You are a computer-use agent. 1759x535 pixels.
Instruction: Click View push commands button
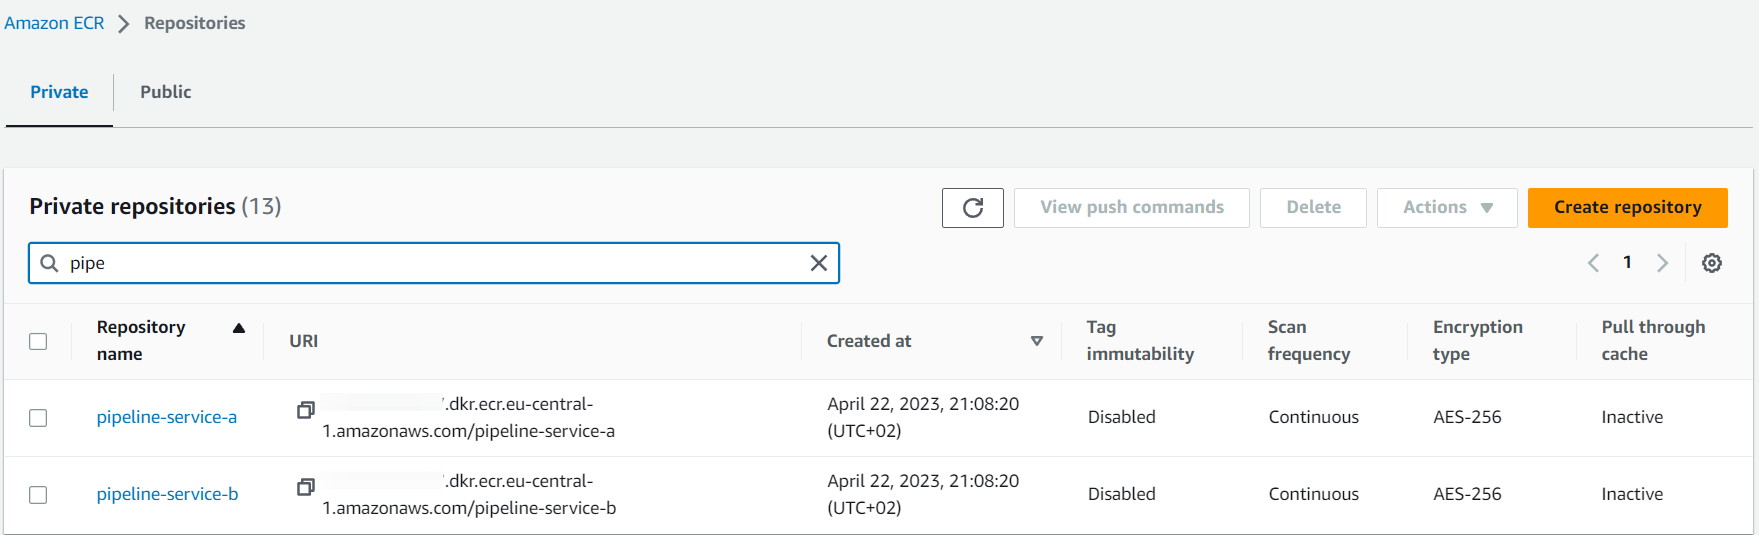click(x=1131, y=208)
